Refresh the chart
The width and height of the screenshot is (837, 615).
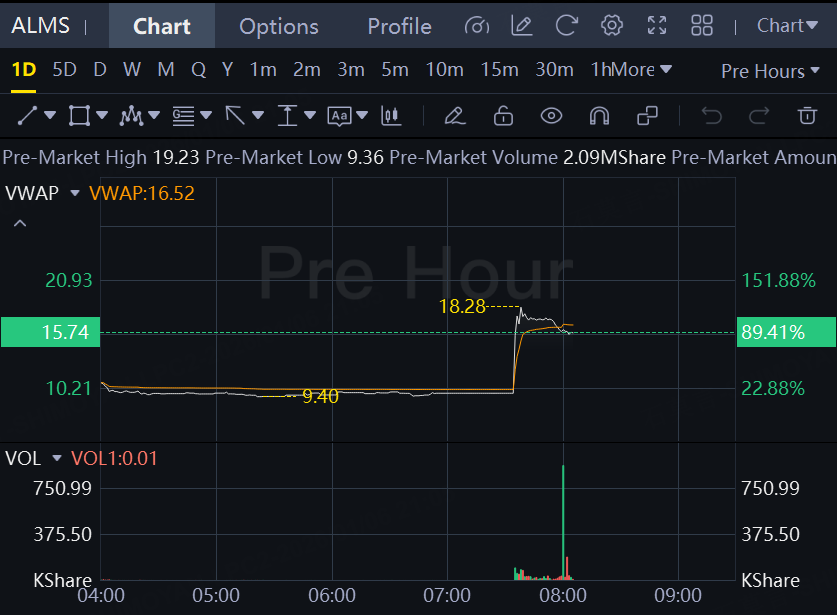(x=566, y=26)
